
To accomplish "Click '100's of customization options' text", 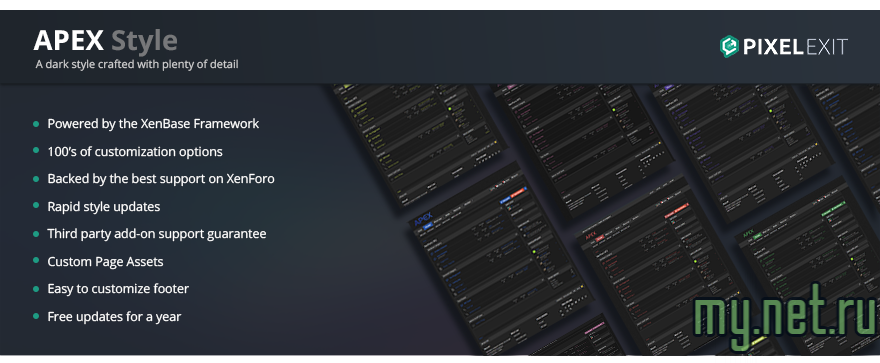I will pos(135,151).
